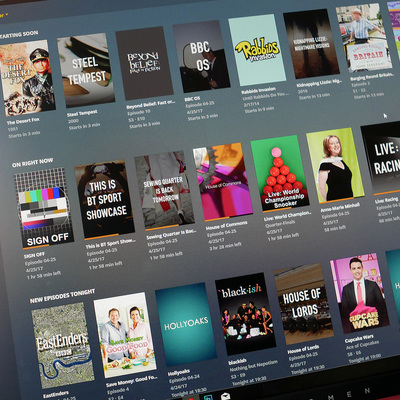400x400 pixels.
Task: Select The Desert Fox poster
Action: (27, 78)
